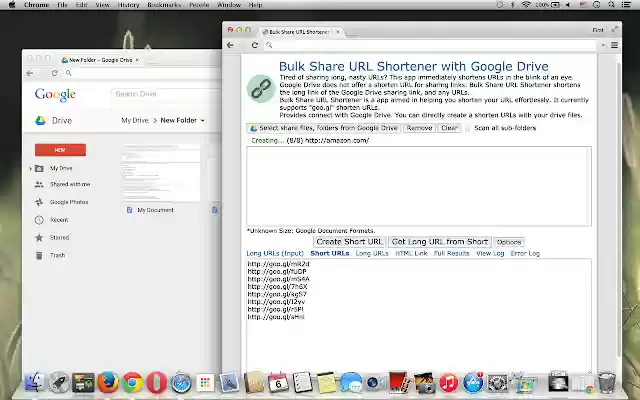Switch to the HTML Link tab

pos(411,253)
